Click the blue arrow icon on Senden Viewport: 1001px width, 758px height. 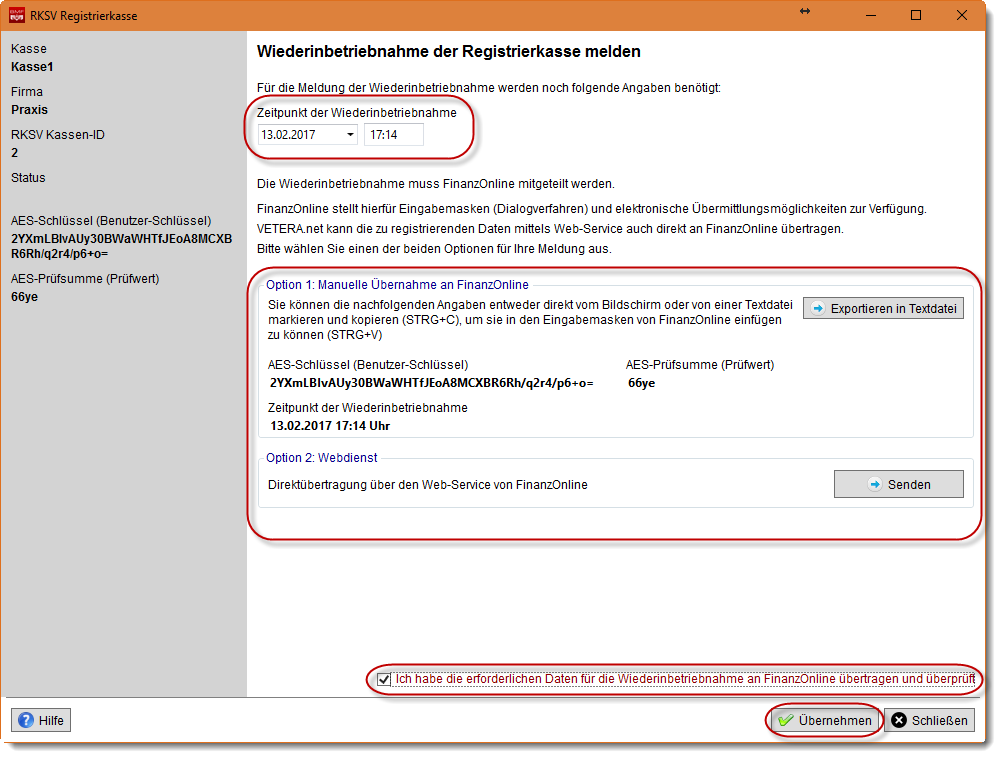click(873, 484)
